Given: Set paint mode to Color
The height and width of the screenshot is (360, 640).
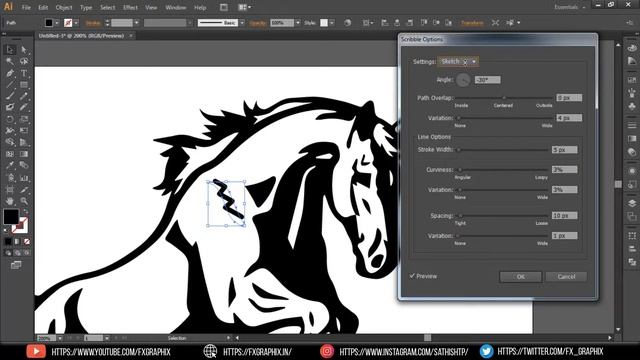Looking at the screenshot, I should pyautogui.click(x=8, y=242).
